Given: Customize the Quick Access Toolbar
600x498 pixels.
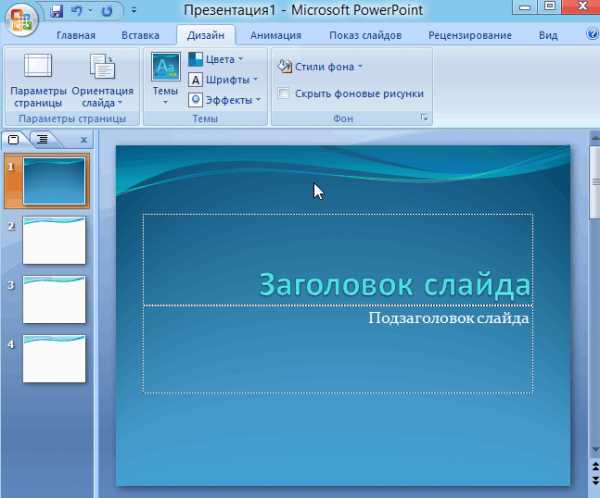Looking at the screenshot, I should [134, 11].
